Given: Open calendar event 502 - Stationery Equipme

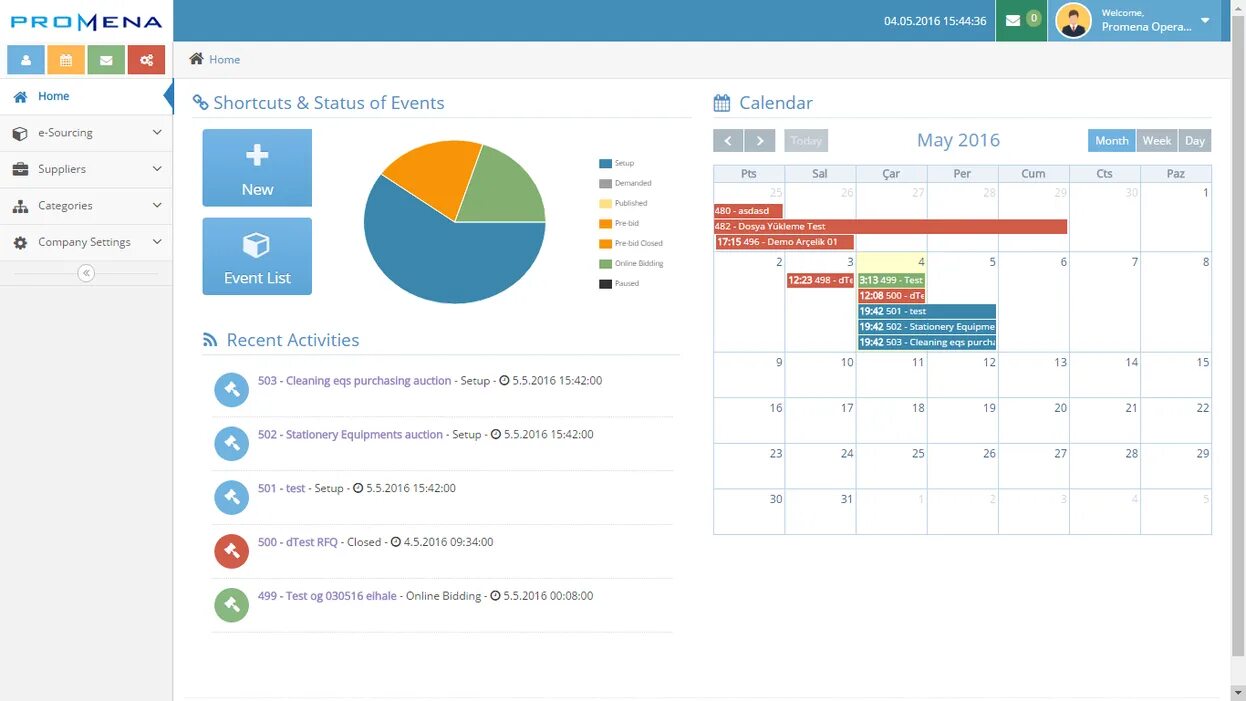Looking at the screenshot, I should click(x=927, y=327).
